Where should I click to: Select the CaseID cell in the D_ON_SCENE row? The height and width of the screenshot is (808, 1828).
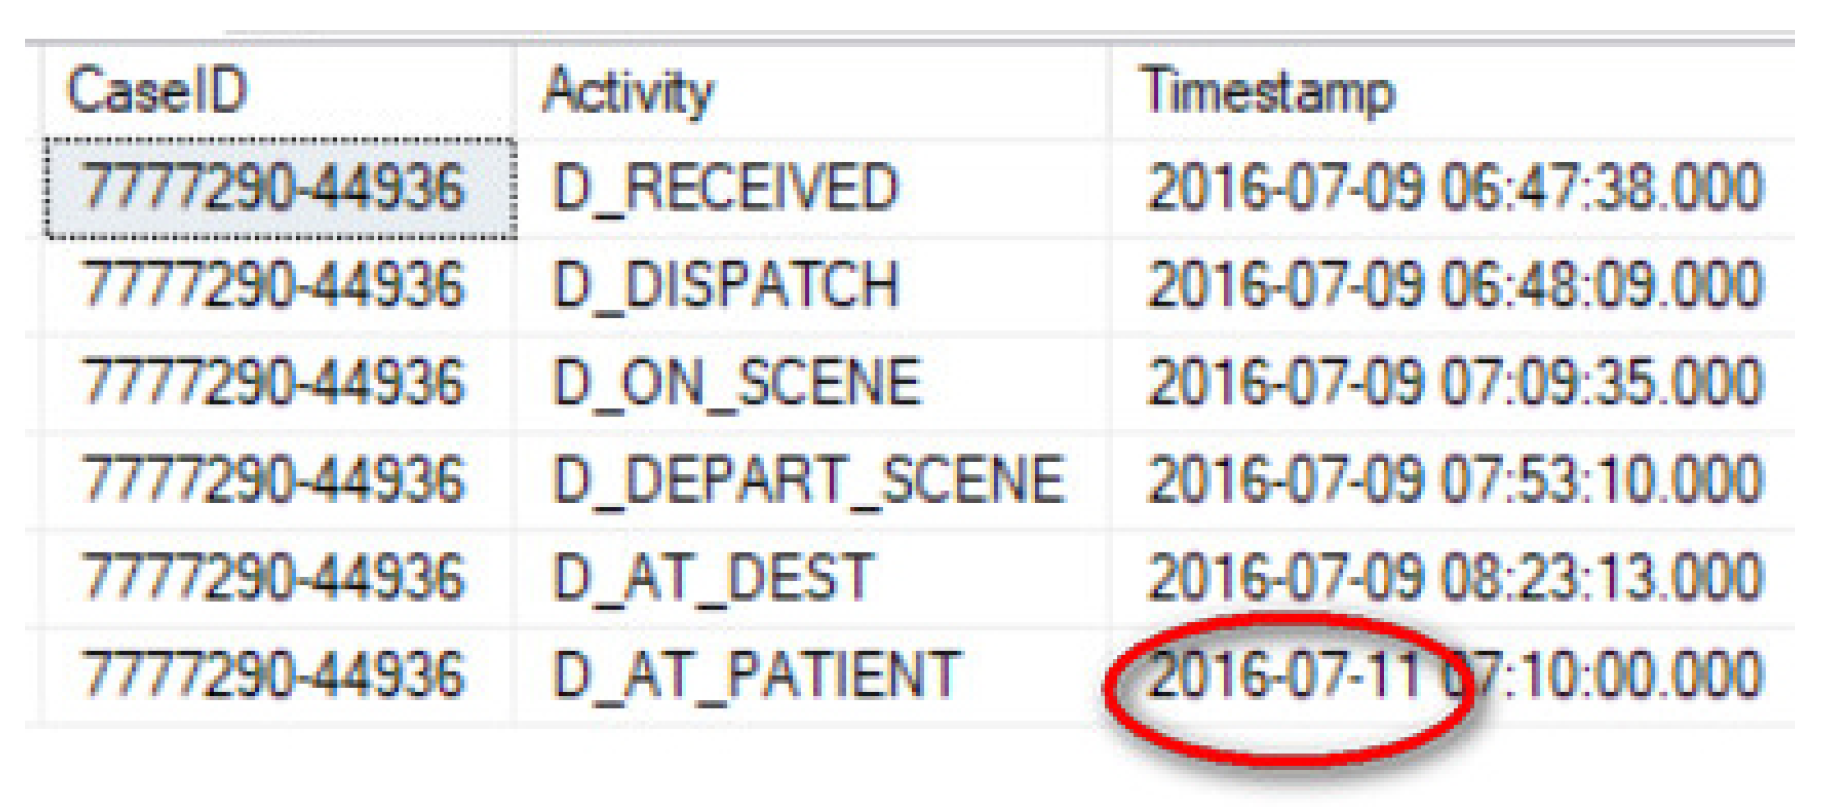coord(280,383)
